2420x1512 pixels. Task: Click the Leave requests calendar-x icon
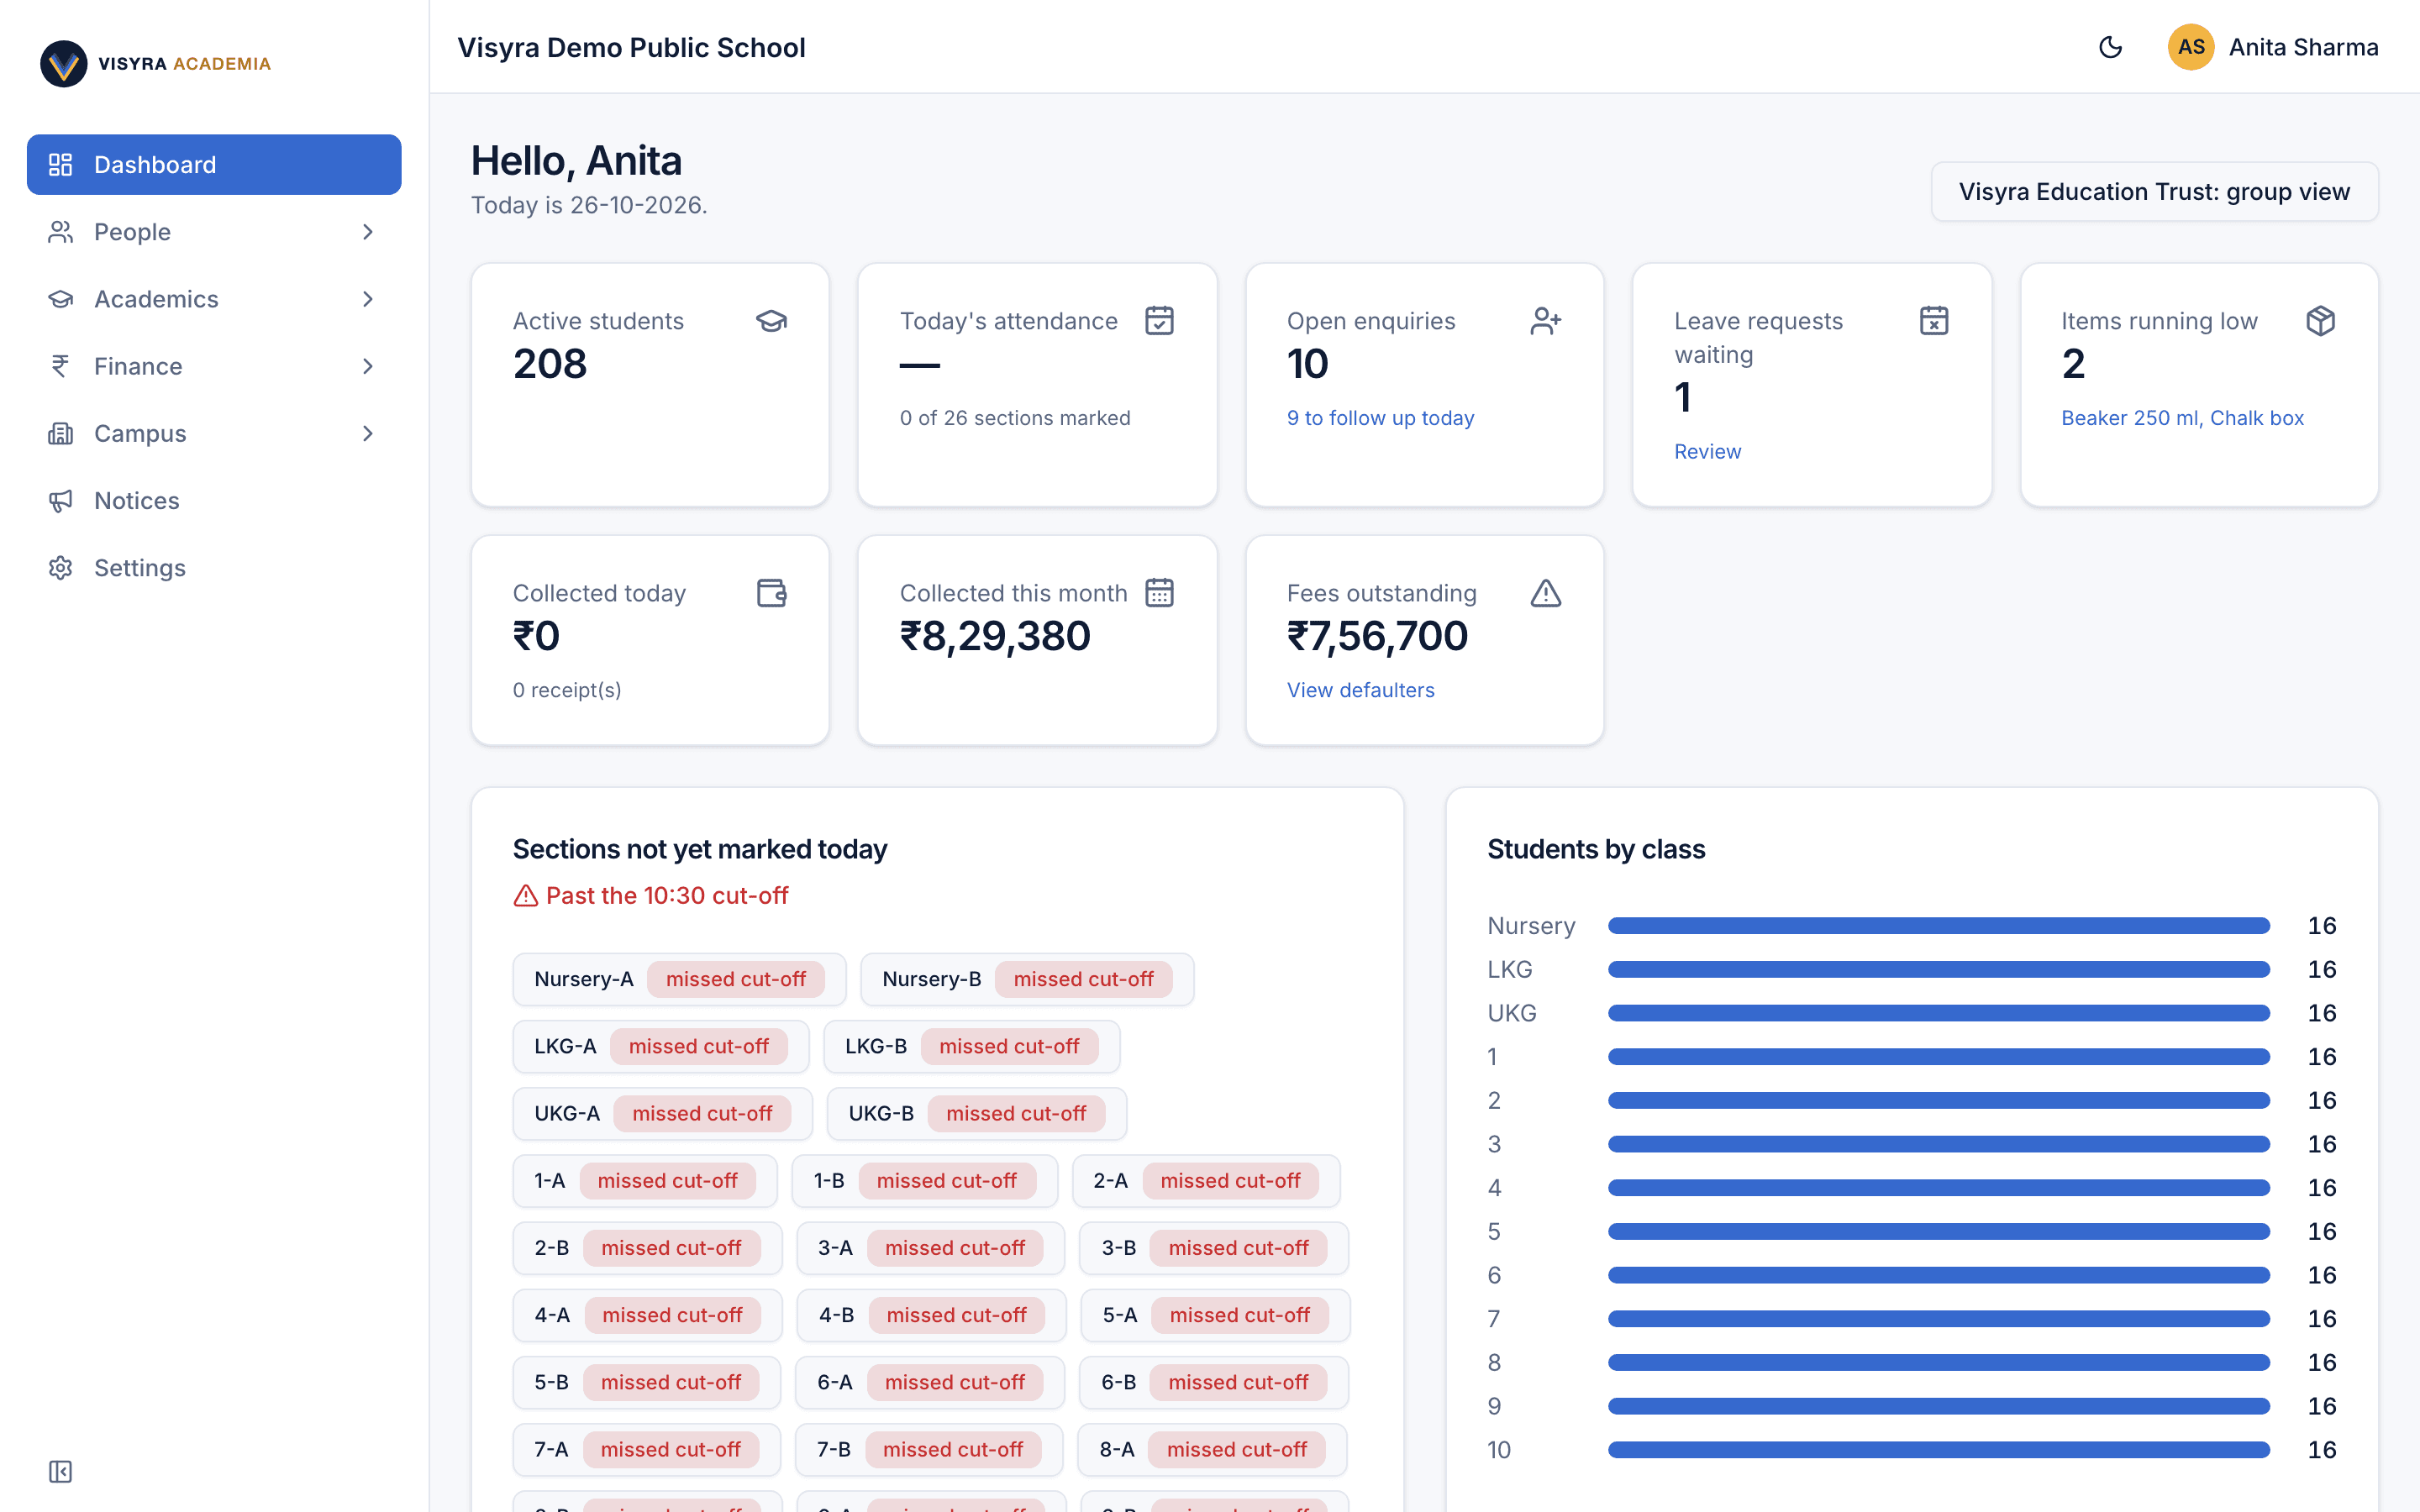[1934, 321]
